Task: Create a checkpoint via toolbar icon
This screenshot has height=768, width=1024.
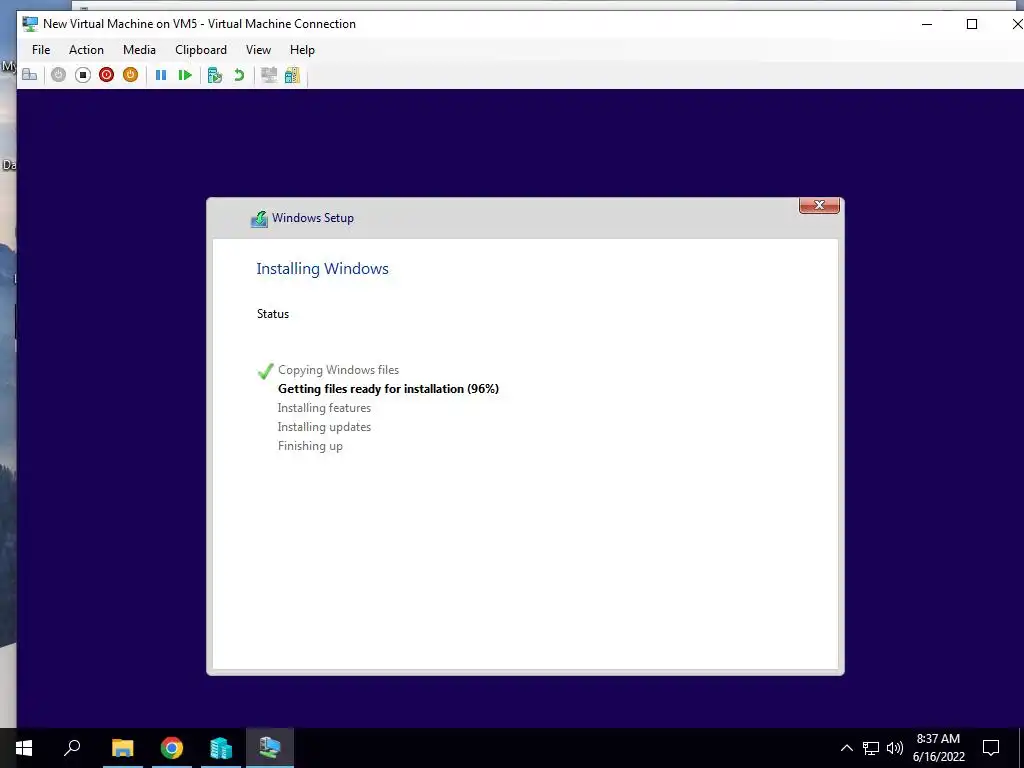Action: [x=215, y=75]
